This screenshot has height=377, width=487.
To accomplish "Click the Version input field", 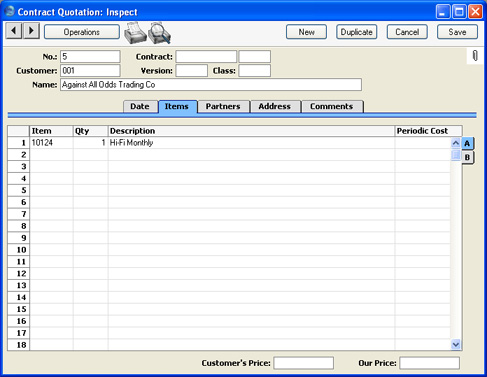I will [192, 71].
